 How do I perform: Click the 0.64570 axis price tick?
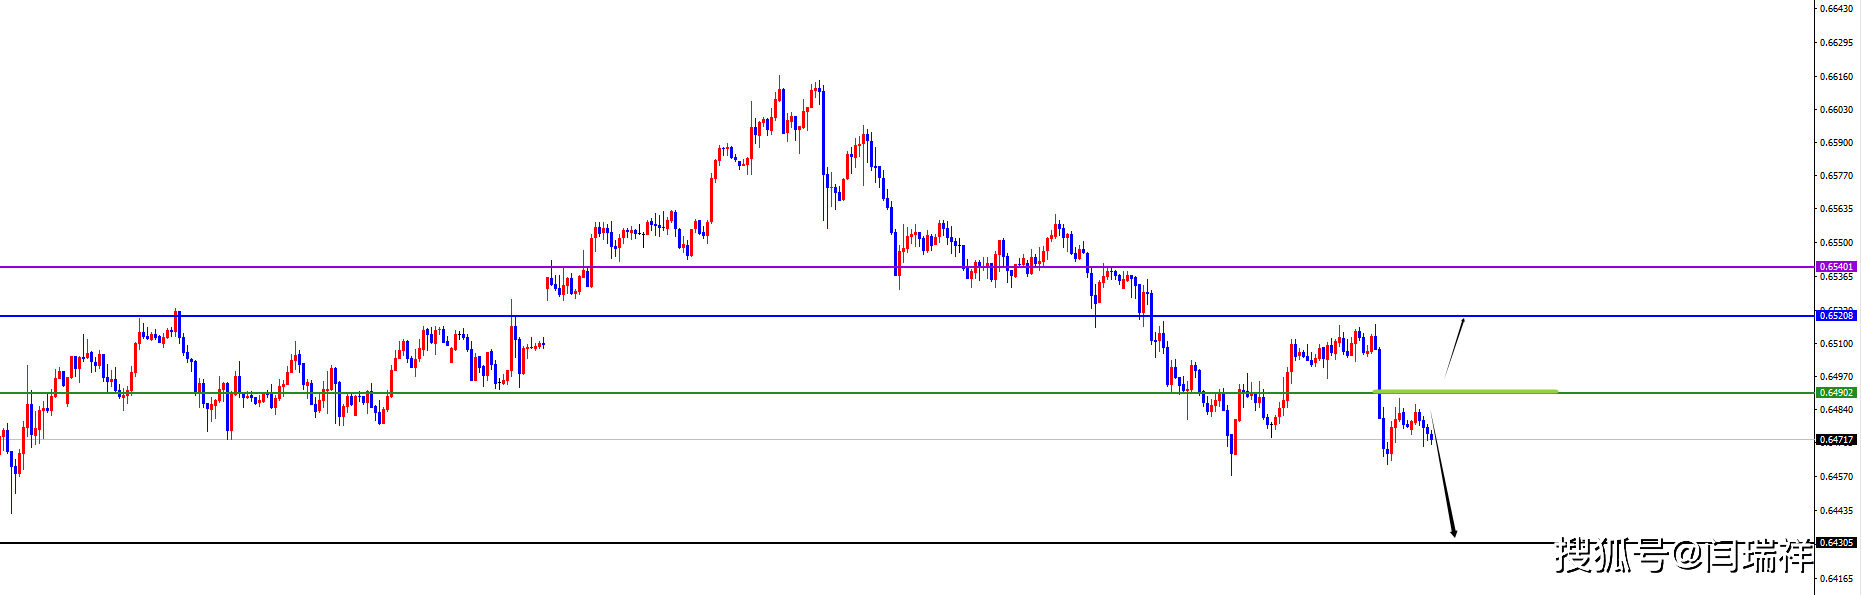(1836, 477)
